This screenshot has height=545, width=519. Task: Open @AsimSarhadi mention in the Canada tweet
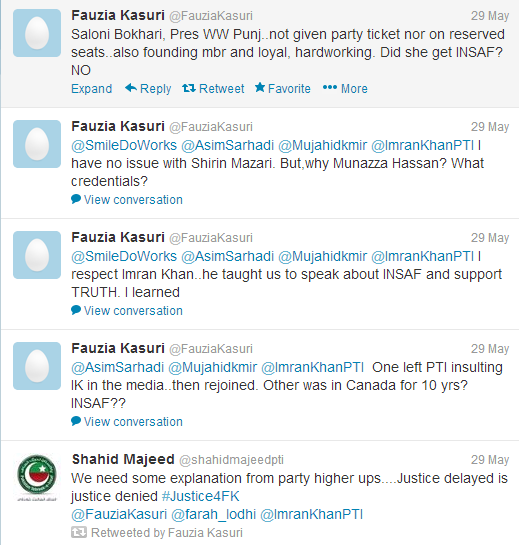coord(117,367)
